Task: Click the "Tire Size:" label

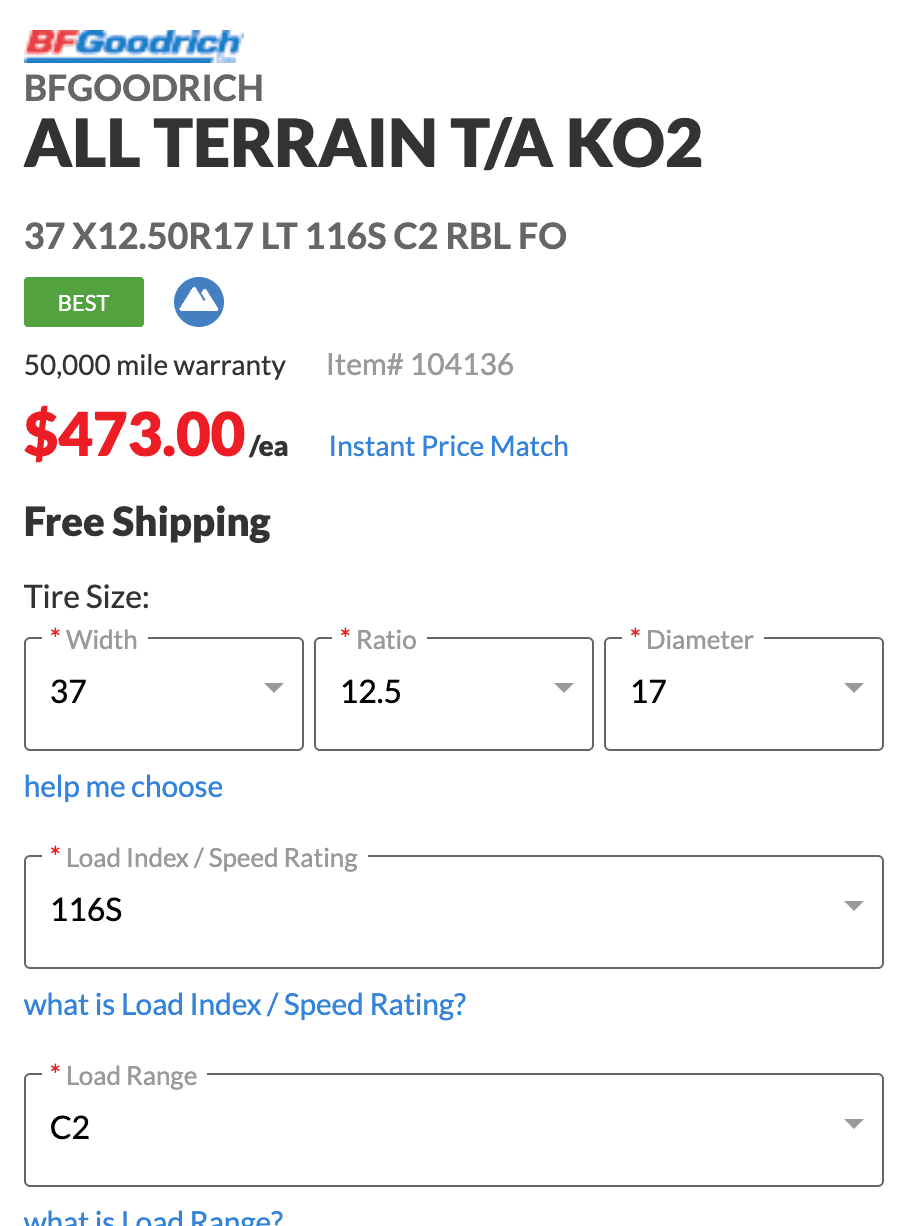Action: coord(87,598)
